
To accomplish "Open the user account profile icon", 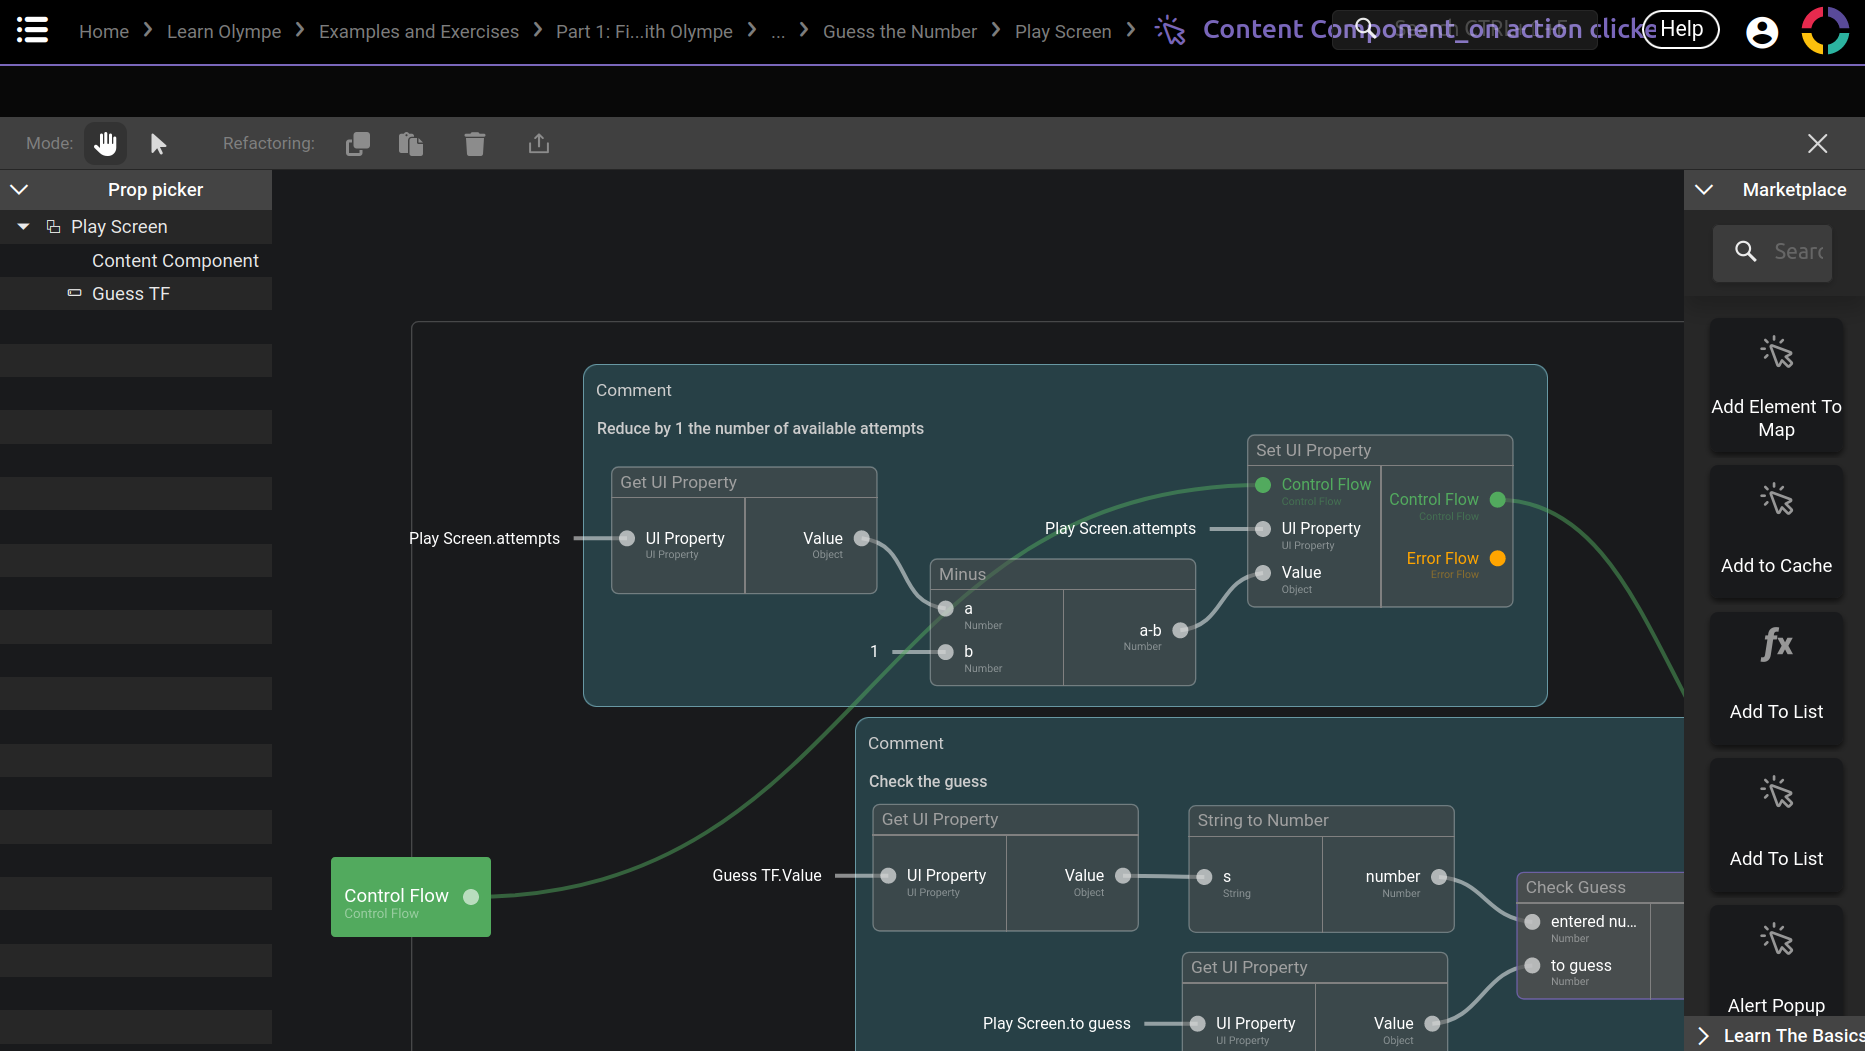I will [1762, 32].
